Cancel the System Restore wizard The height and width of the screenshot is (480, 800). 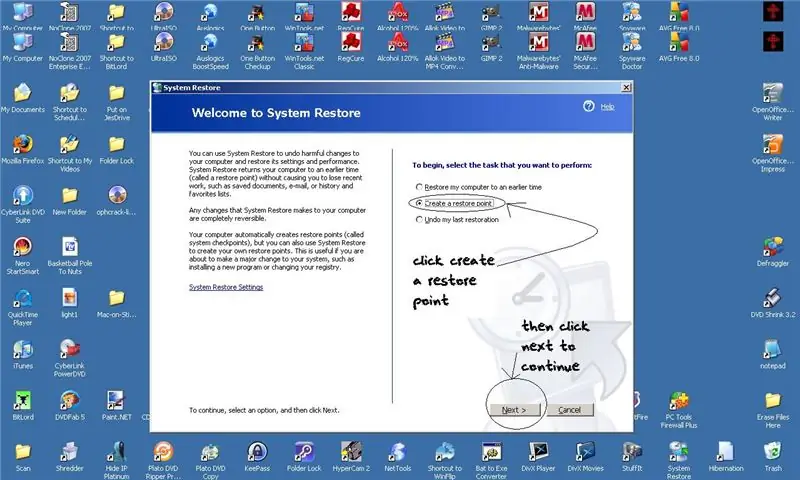click(570, 410)
